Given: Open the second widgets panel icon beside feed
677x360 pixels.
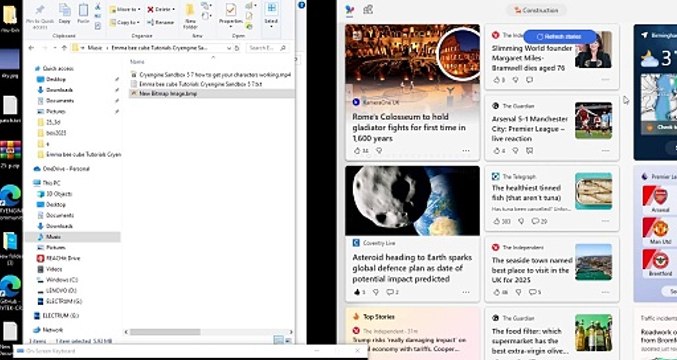Looking at the screenshot, I should [368, 9].
